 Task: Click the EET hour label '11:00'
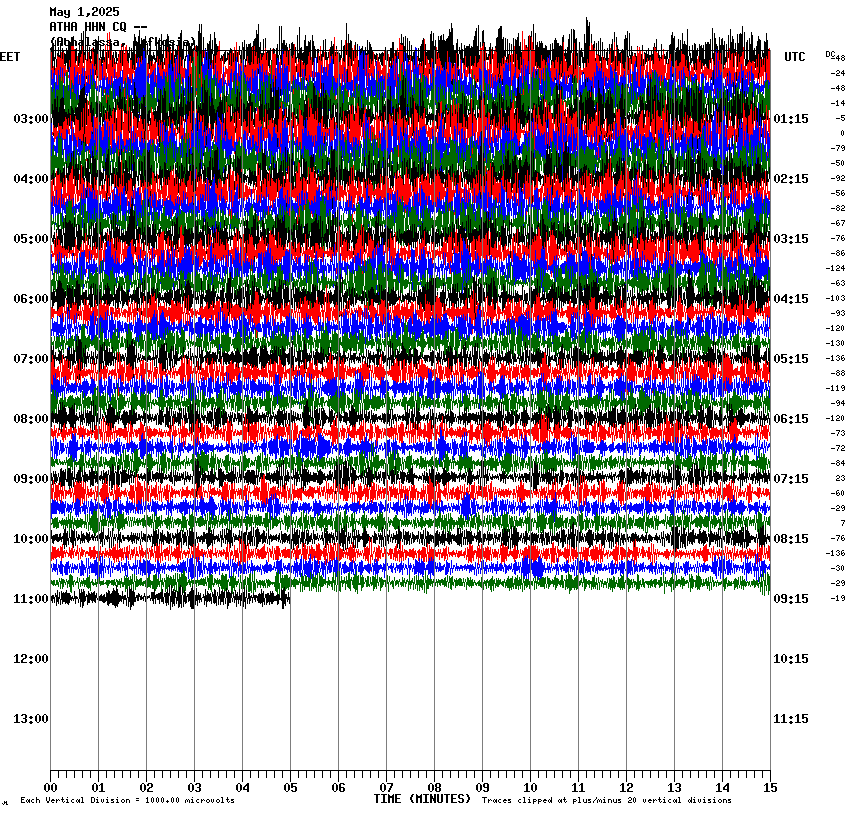coord(31,599)
